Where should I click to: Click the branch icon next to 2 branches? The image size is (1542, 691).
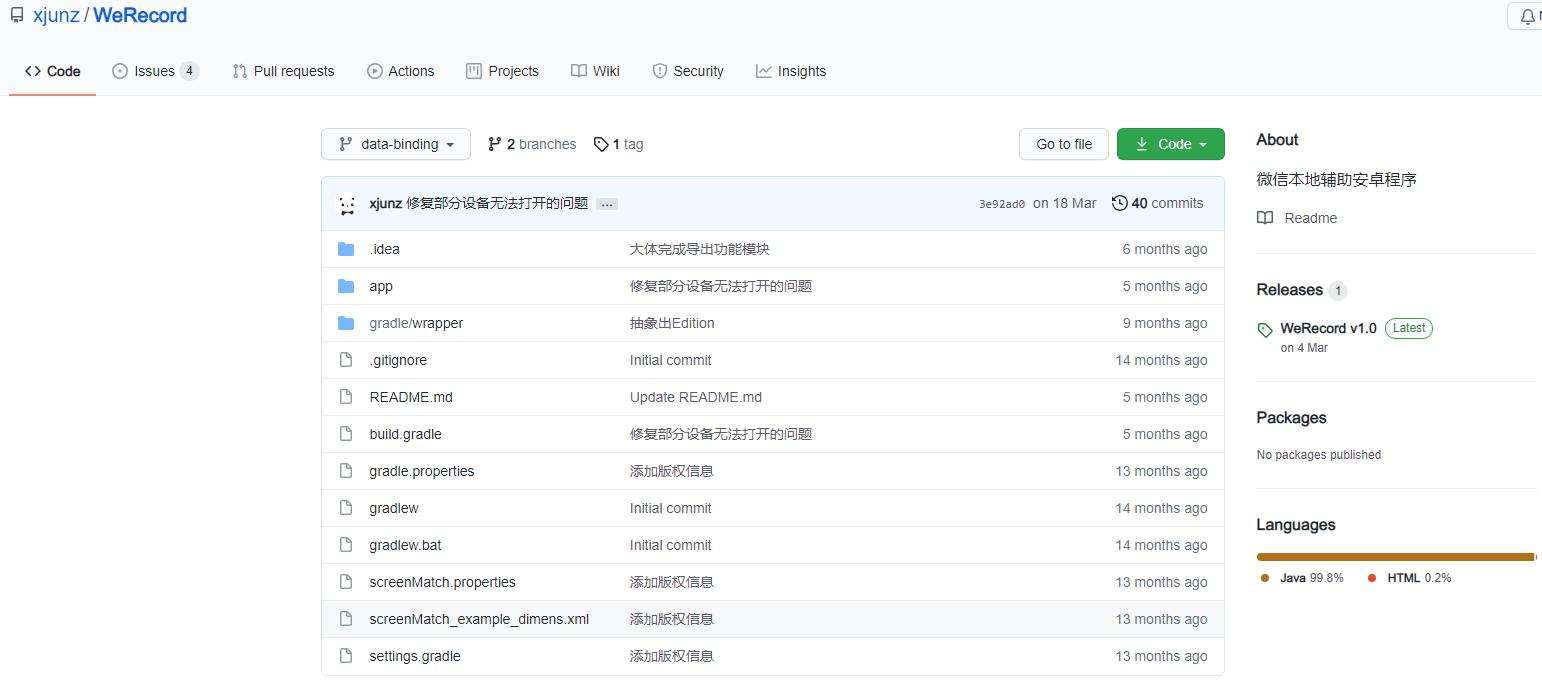[x=495, y=144]
